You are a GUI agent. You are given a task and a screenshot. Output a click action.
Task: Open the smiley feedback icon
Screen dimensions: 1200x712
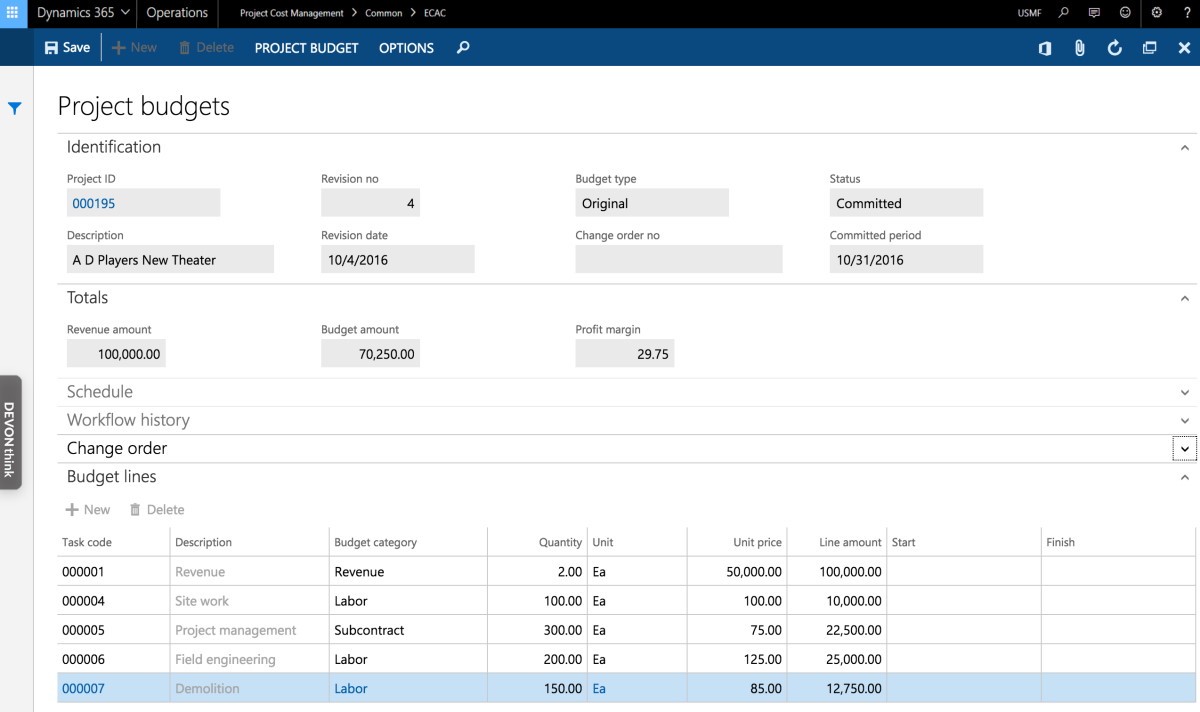pos(1125,13)
